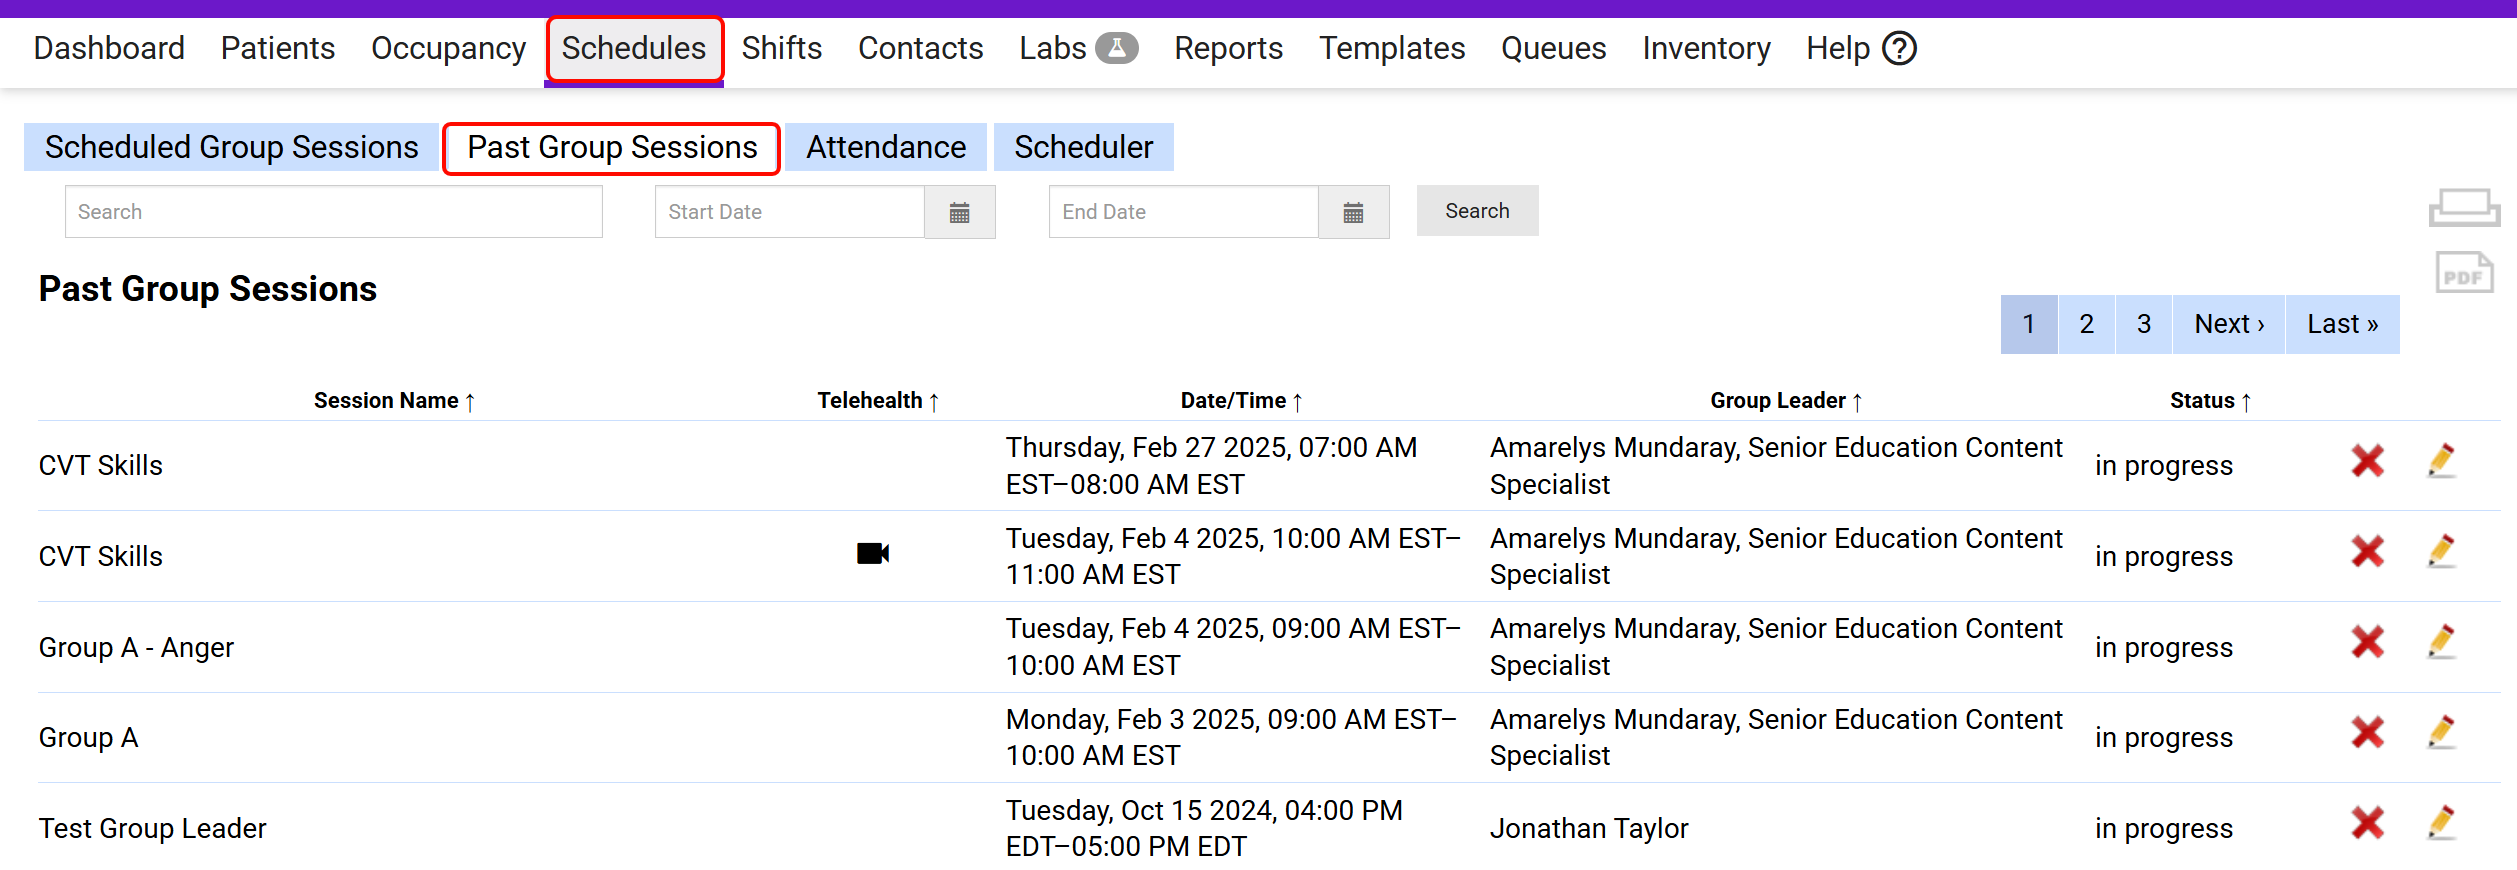Viewport: 2517px width, 870px height.
Task: Click the Help question mark icon
Action: pyautogui.click(x=1898, y=48)
